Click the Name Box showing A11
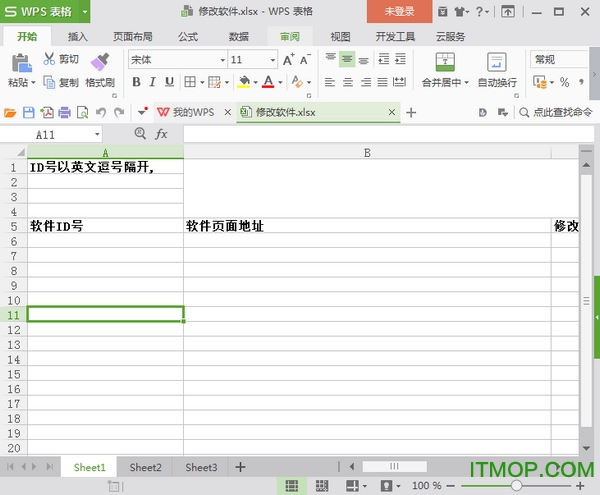 pyautogui.click(x=52, y=134)
